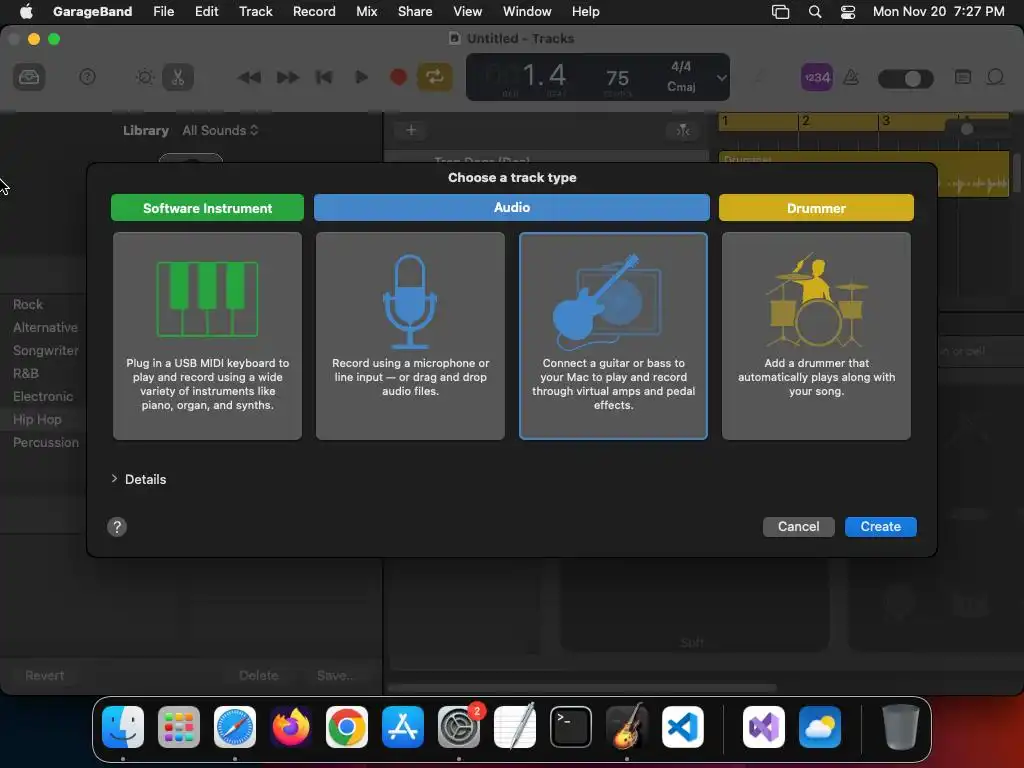Open the LCD display mode dropdown arrow

[x=721, y=78]
